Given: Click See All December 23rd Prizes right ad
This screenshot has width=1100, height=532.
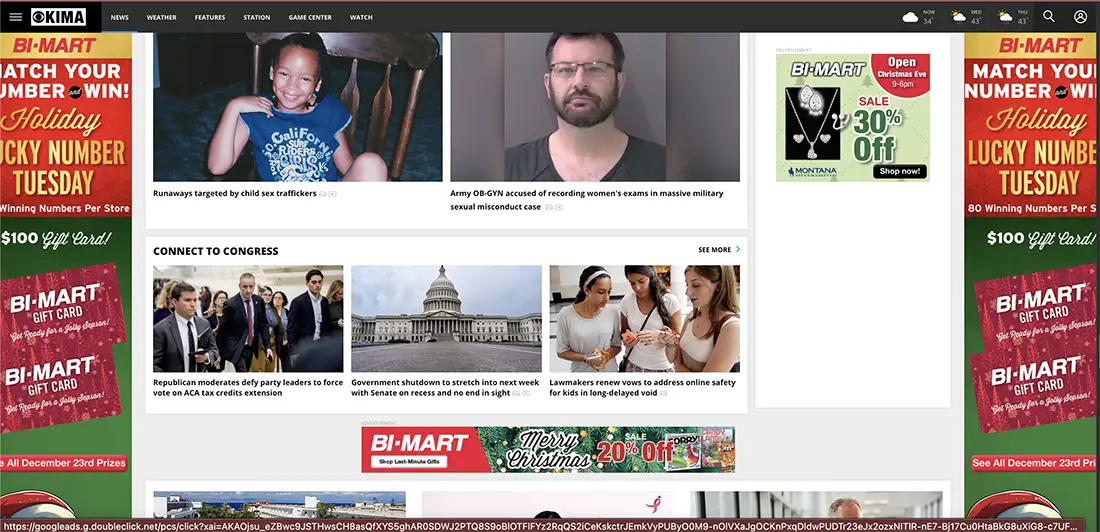Looking at the screenshot, I should [x=1035, y=463].
